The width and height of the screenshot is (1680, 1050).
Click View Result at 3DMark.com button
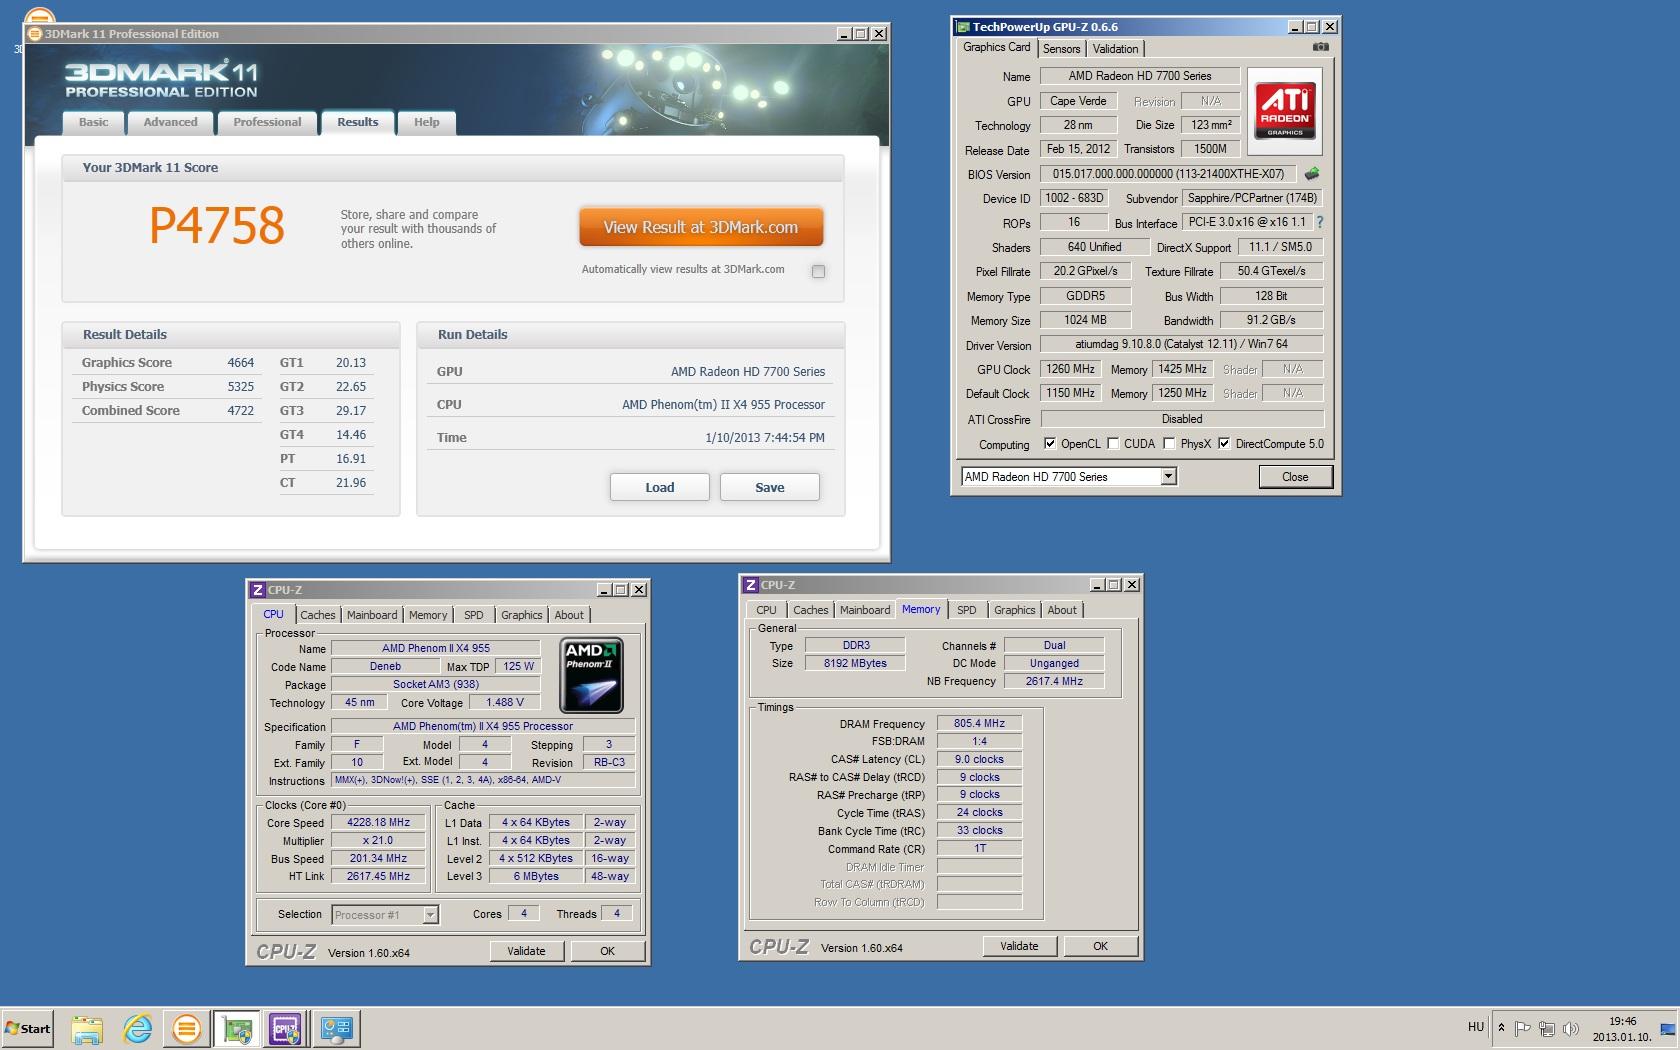[x=701, y=227]
